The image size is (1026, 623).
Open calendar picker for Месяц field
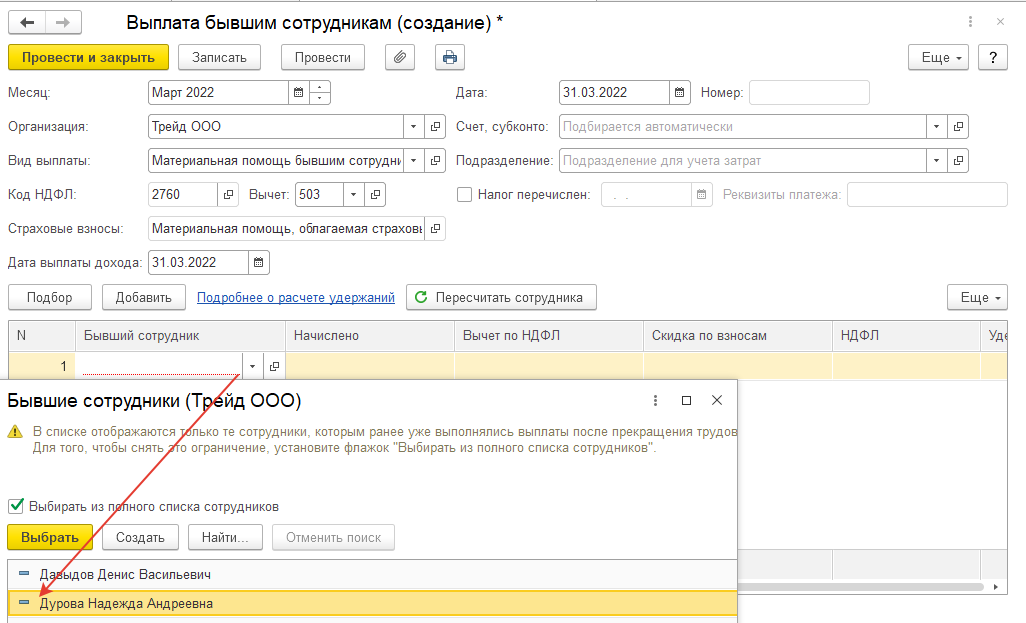298,93
